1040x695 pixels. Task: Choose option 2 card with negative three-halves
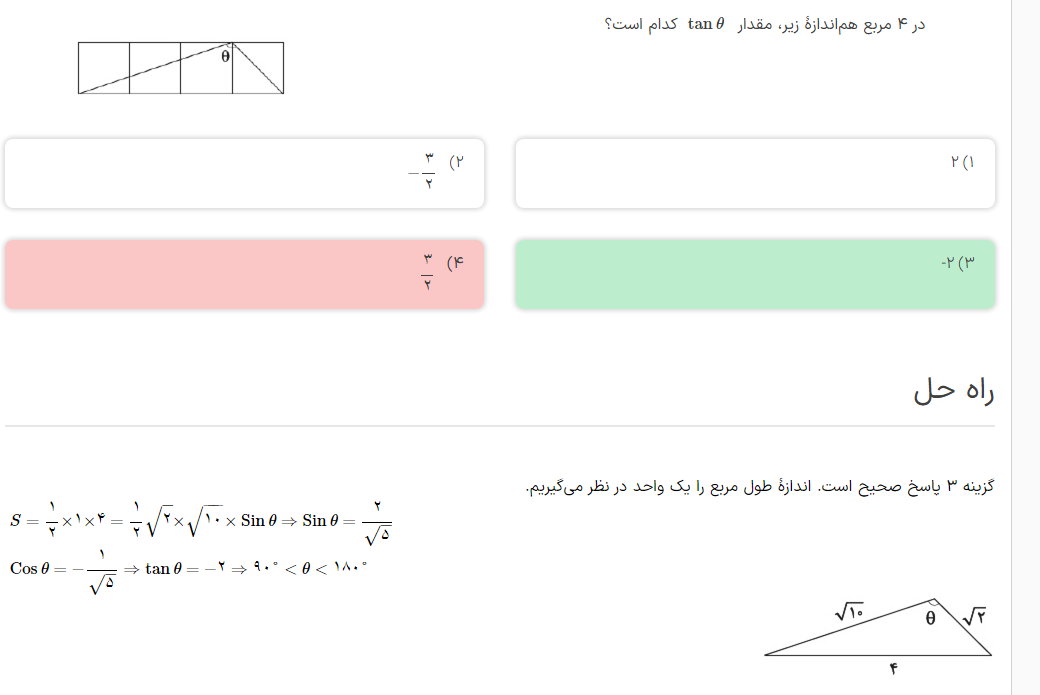(x=245, y=173)
